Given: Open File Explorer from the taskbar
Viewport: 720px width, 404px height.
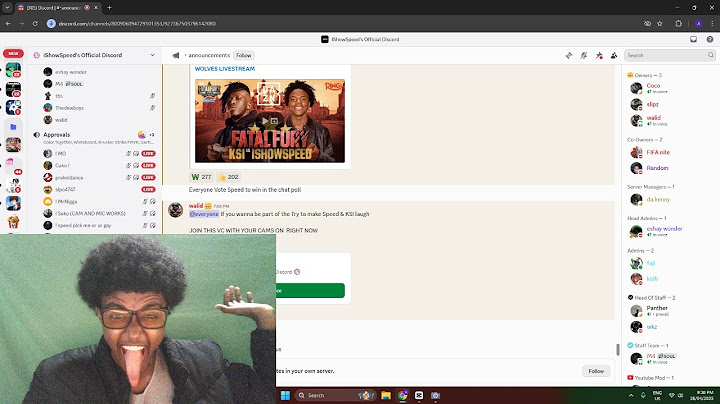Looking at the screenshot, I should [386, 395].
